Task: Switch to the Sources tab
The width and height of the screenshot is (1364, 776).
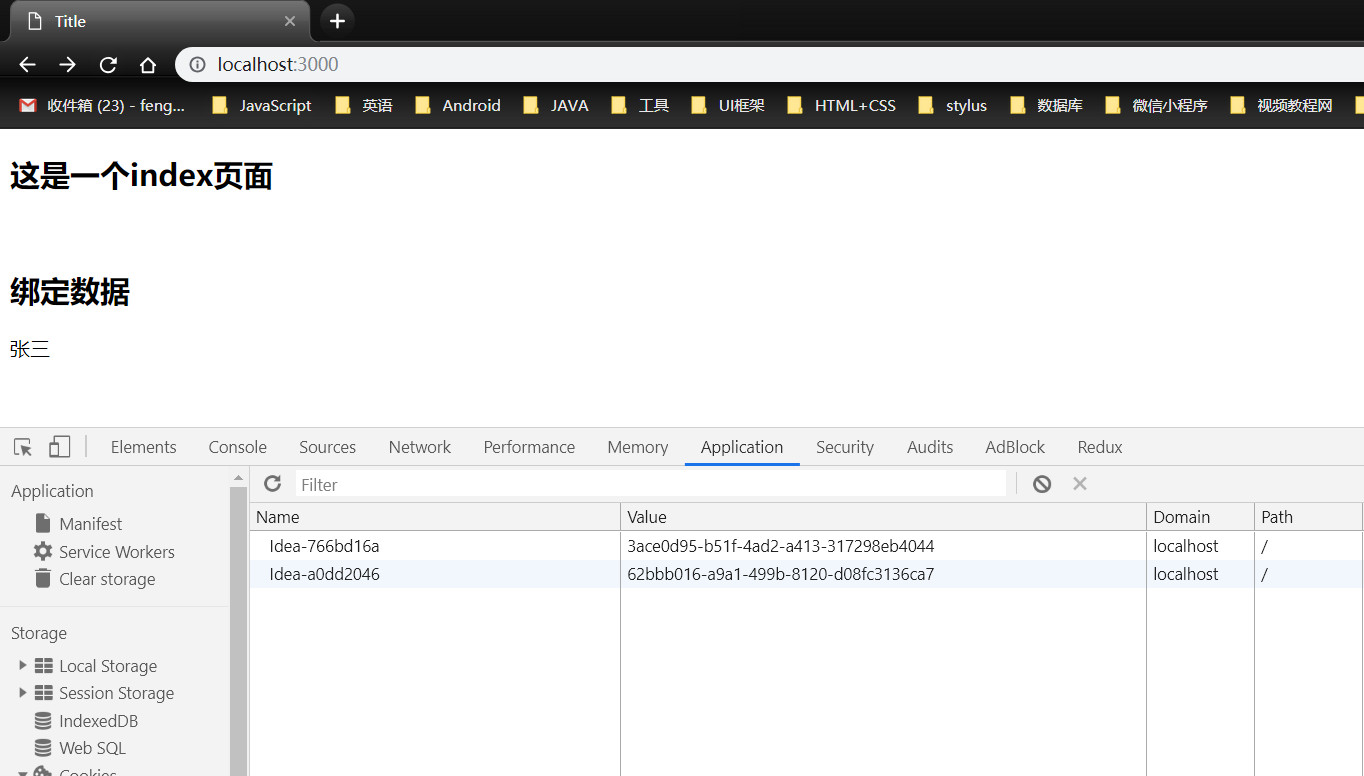Action: click(327, 447)
